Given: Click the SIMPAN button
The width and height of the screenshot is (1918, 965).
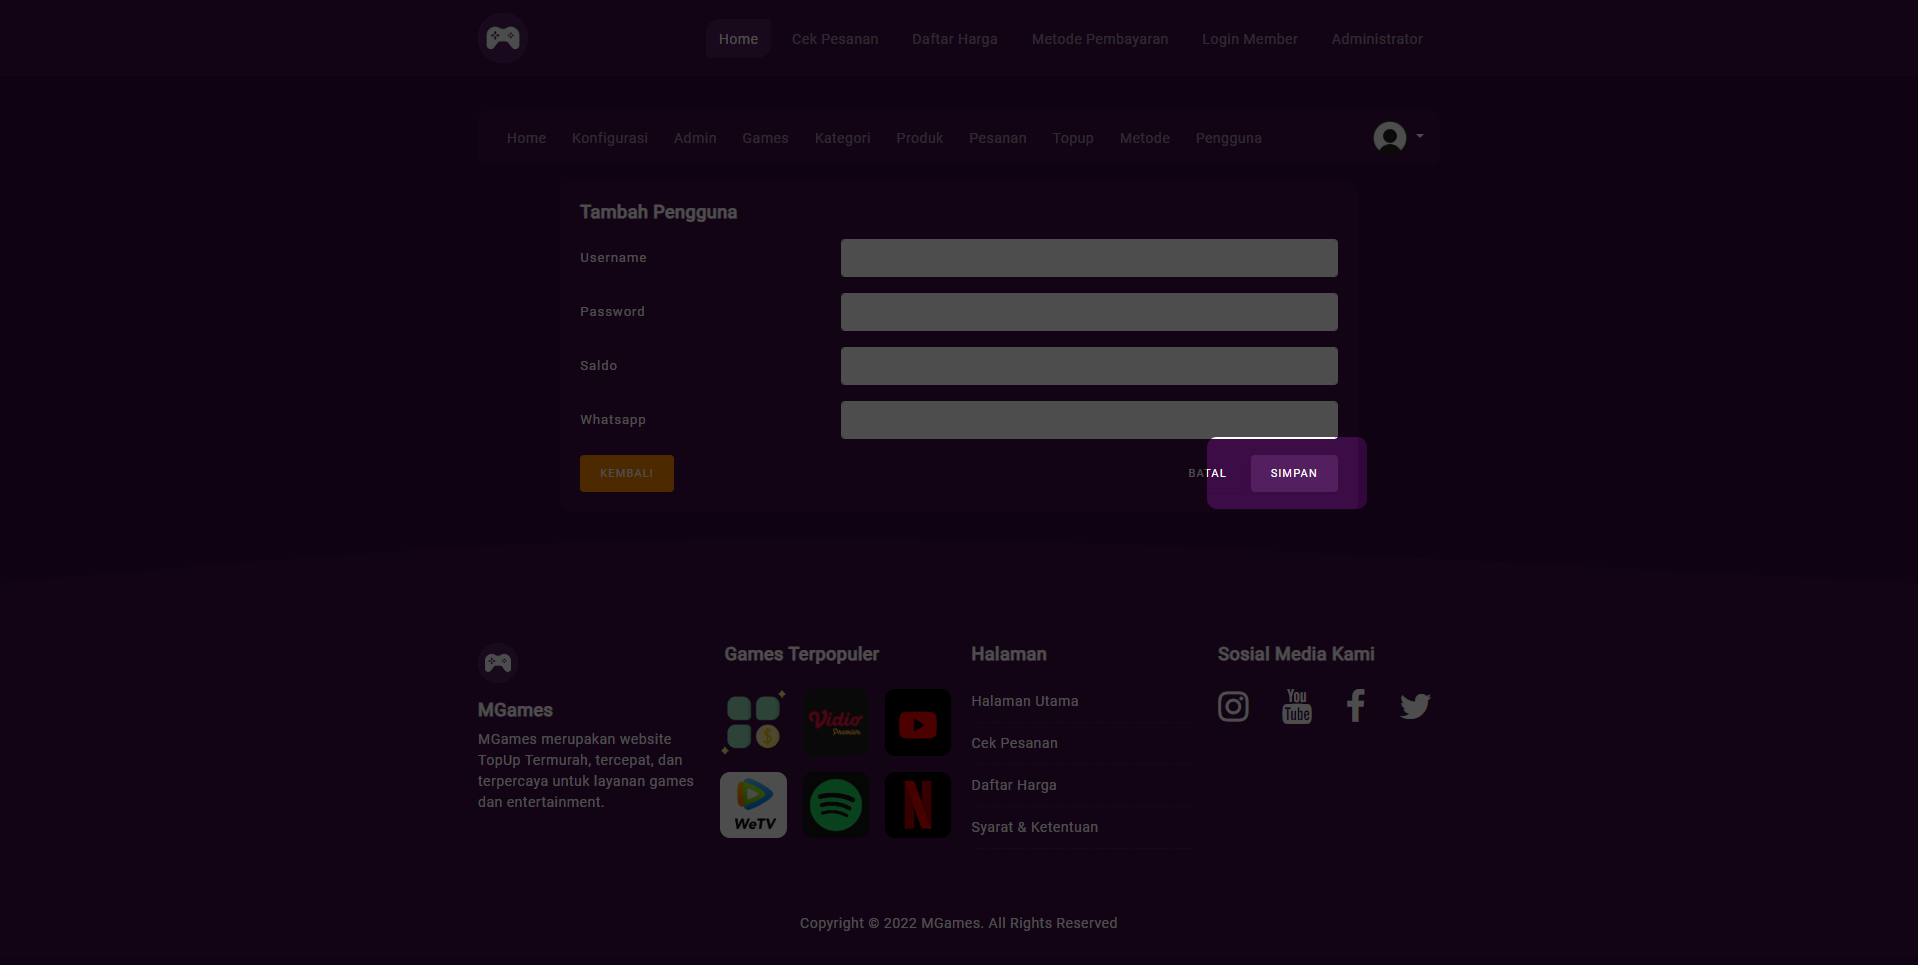Looking at the screenshot, I should (x=1294, y=473).
